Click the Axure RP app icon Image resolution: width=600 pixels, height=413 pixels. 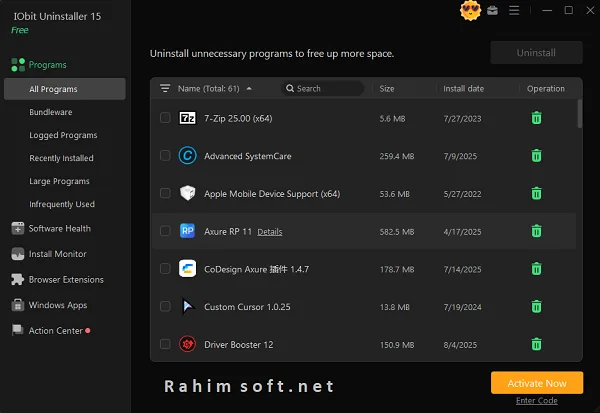188,231
